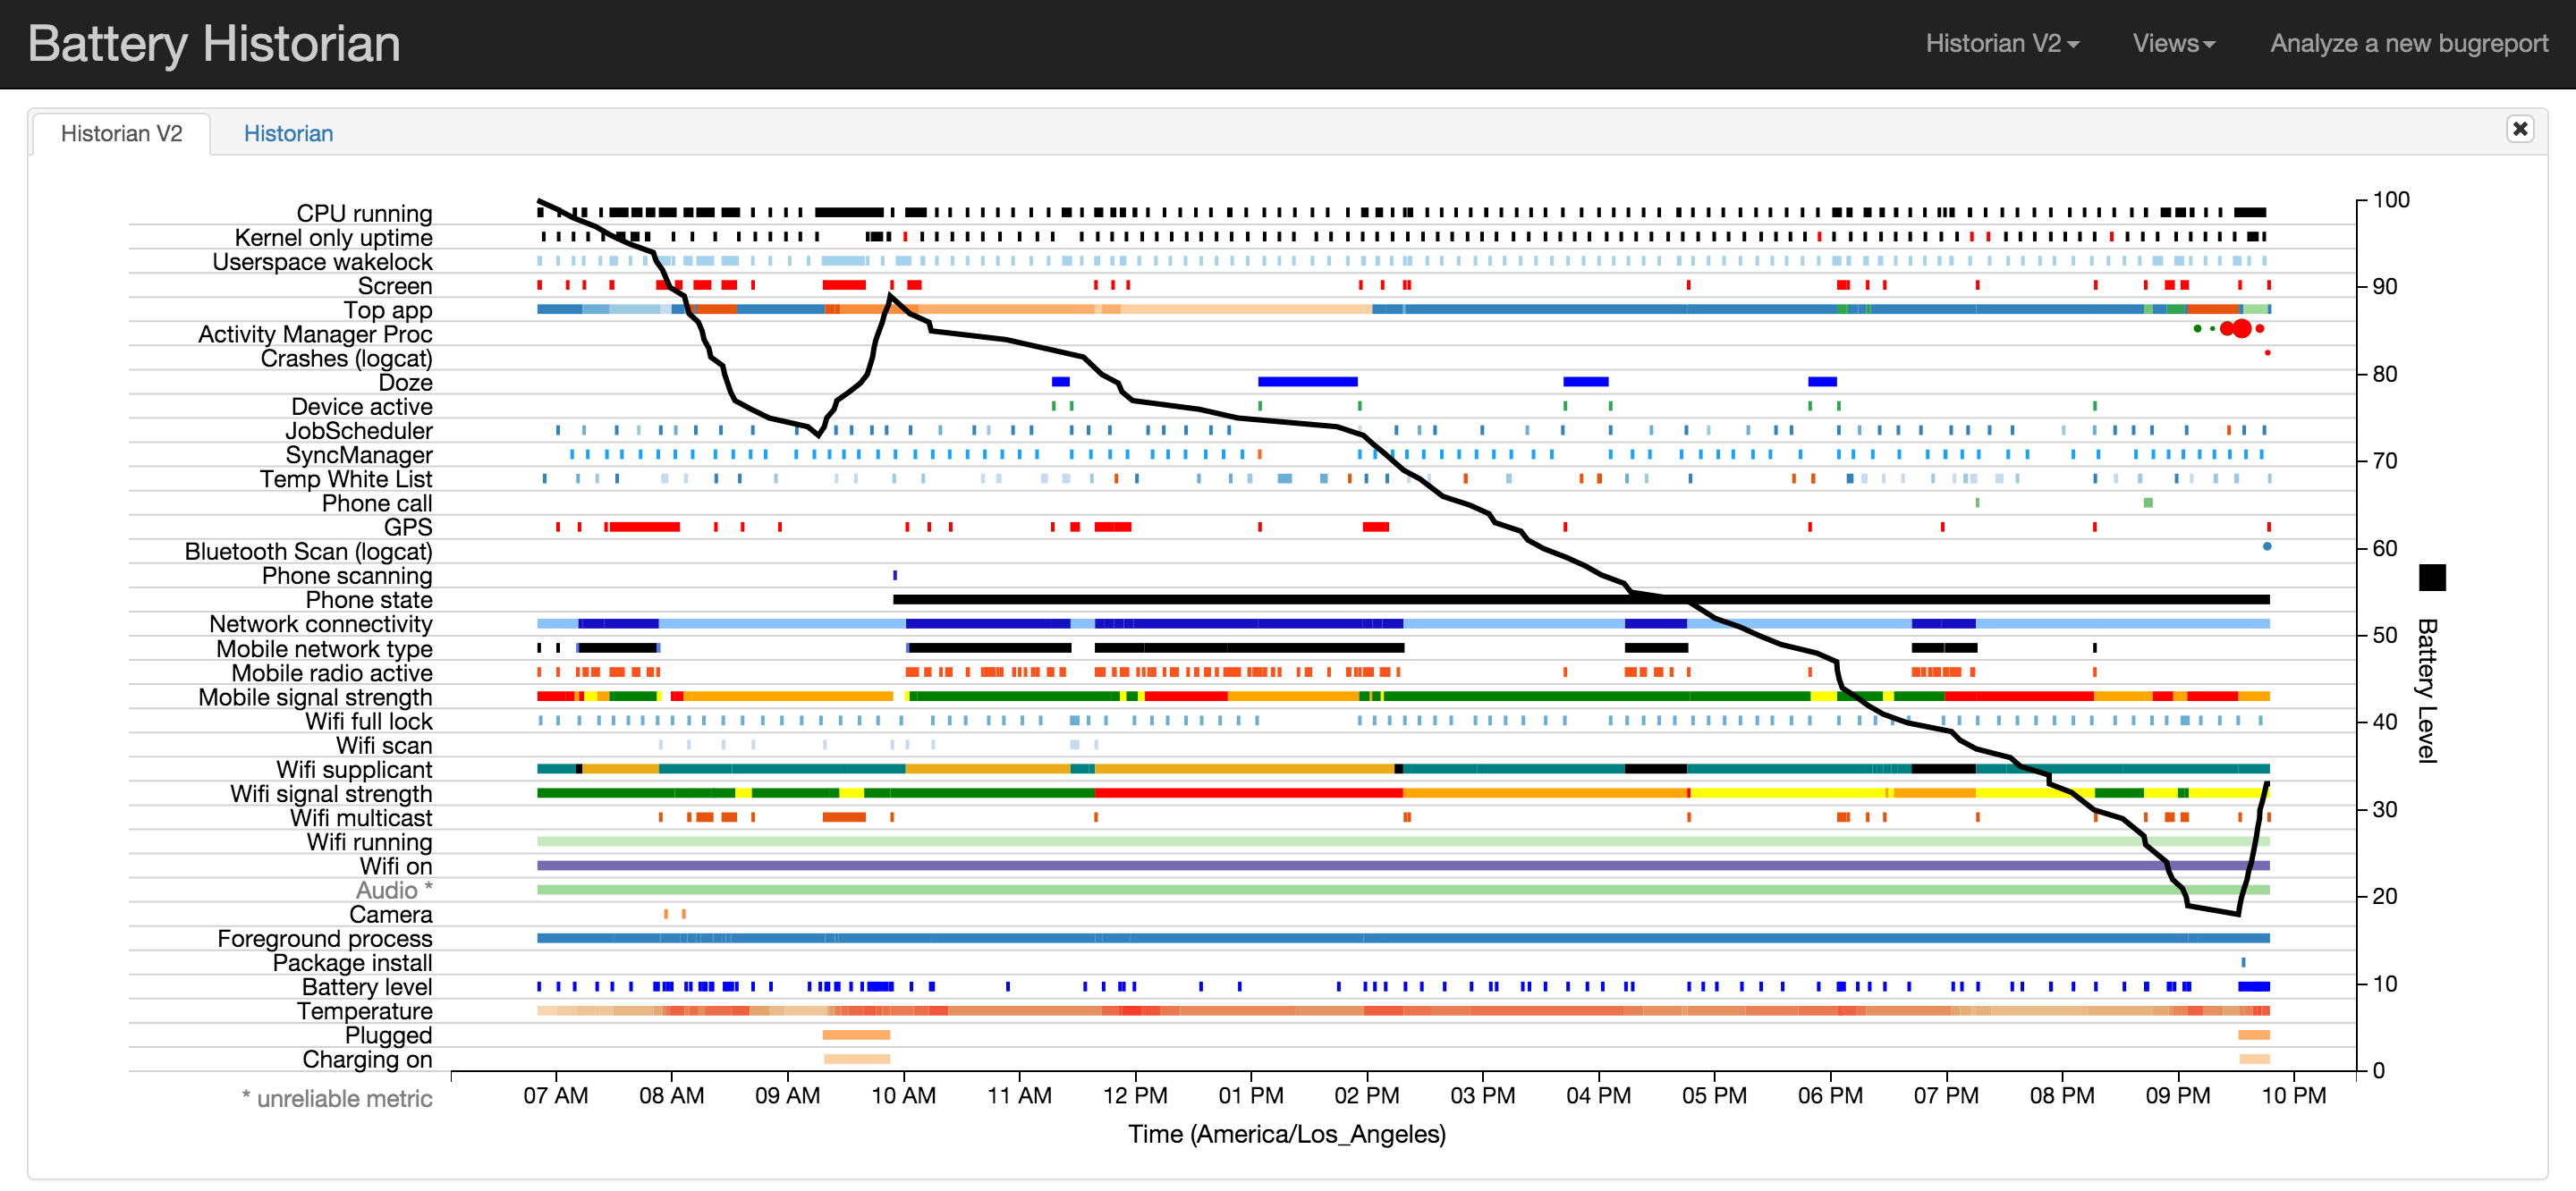Image resolution: width=2576 pixels, height=1191 pixels.
Task: Click the Wifi on purple bar
Action: click(x=1400, y=866)
